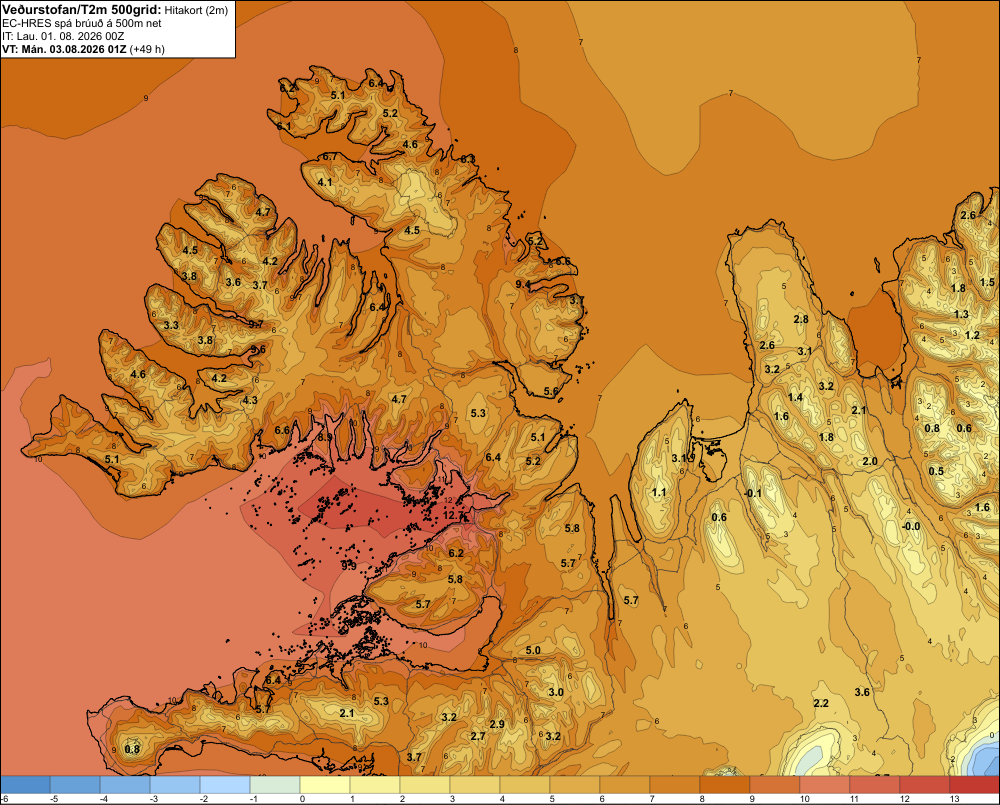Click the 2.0 temperature value
The height and width of the screenshot is (805, 1000).
point(870,461)
